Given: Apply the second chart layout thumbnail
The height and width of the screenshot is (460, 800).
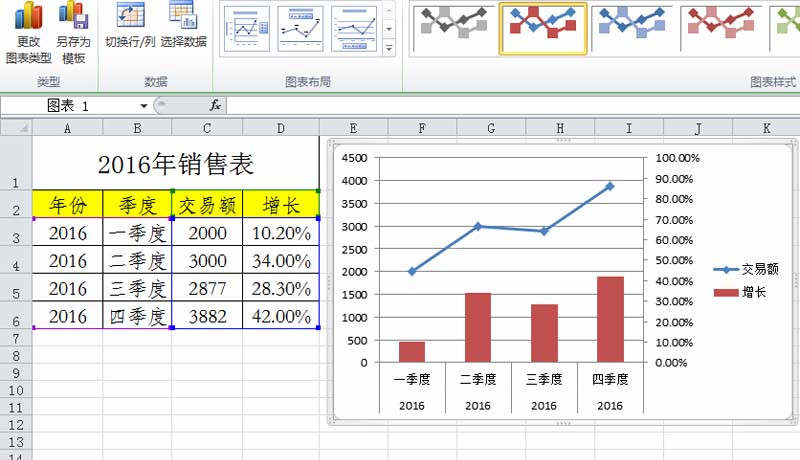Looking at the screenshot, I should (300, 28).
